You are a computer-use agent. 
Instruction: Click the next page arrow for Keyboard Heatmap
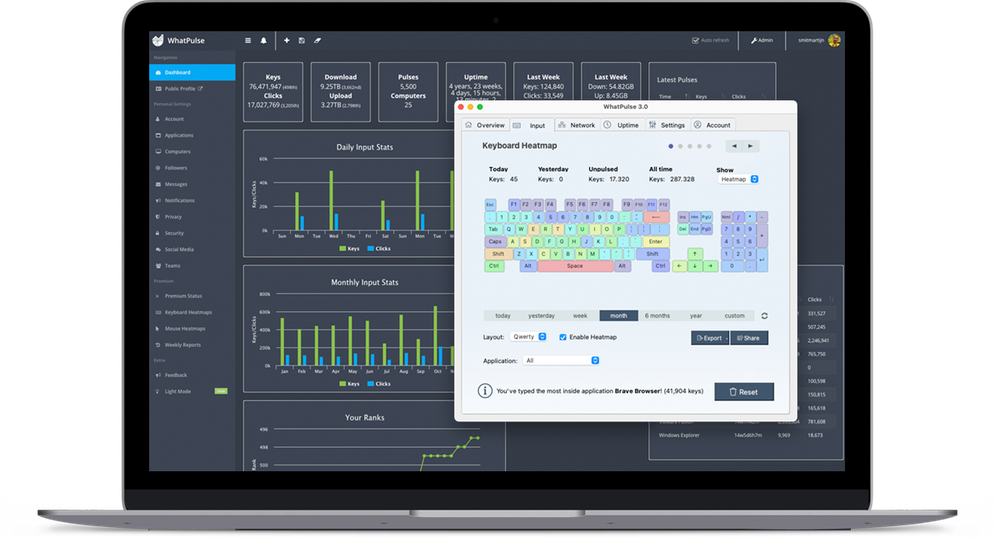point(751,146)
